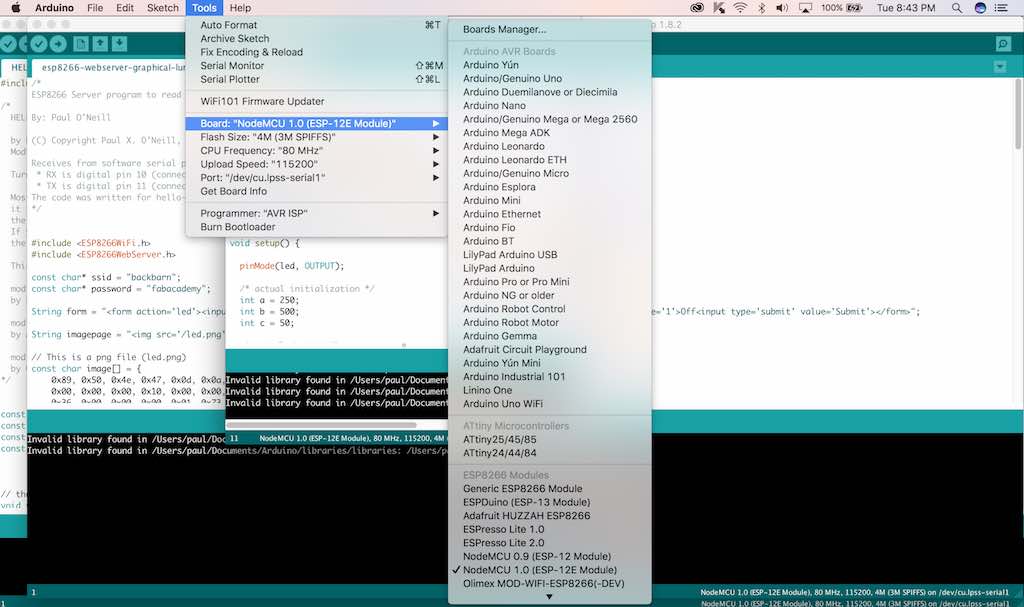This screenshot has height=607, width=1024.
Task: Expand the Upload Speed "115200" submenu
Action: [316, 164]
